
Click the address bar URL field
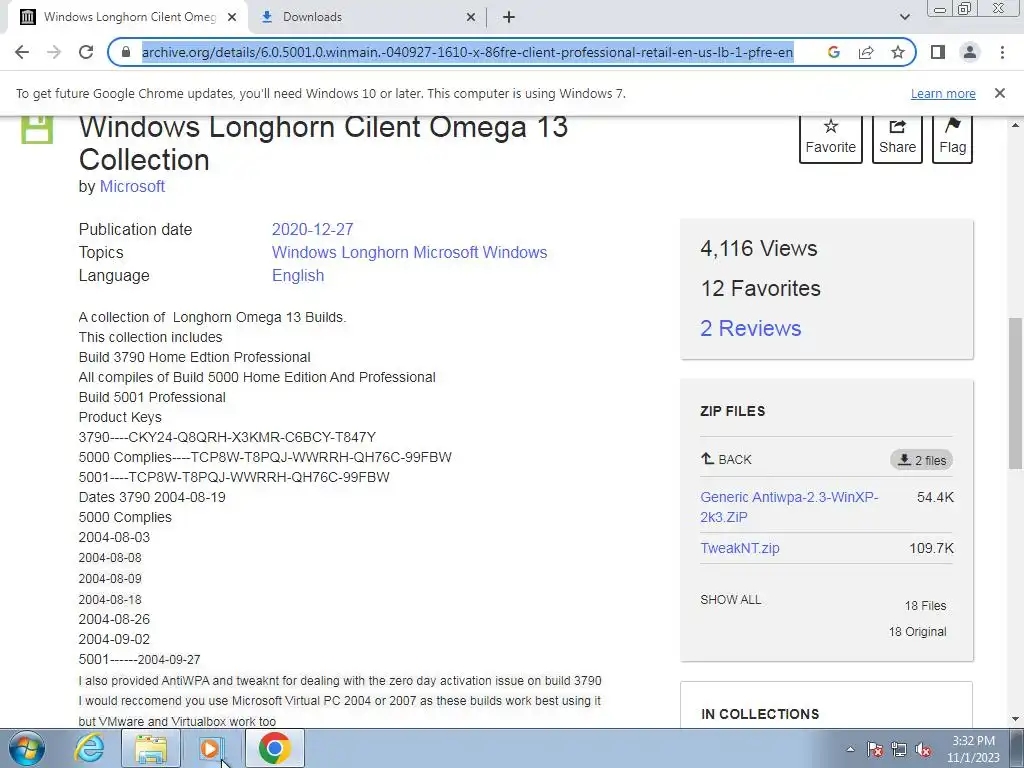468,52
